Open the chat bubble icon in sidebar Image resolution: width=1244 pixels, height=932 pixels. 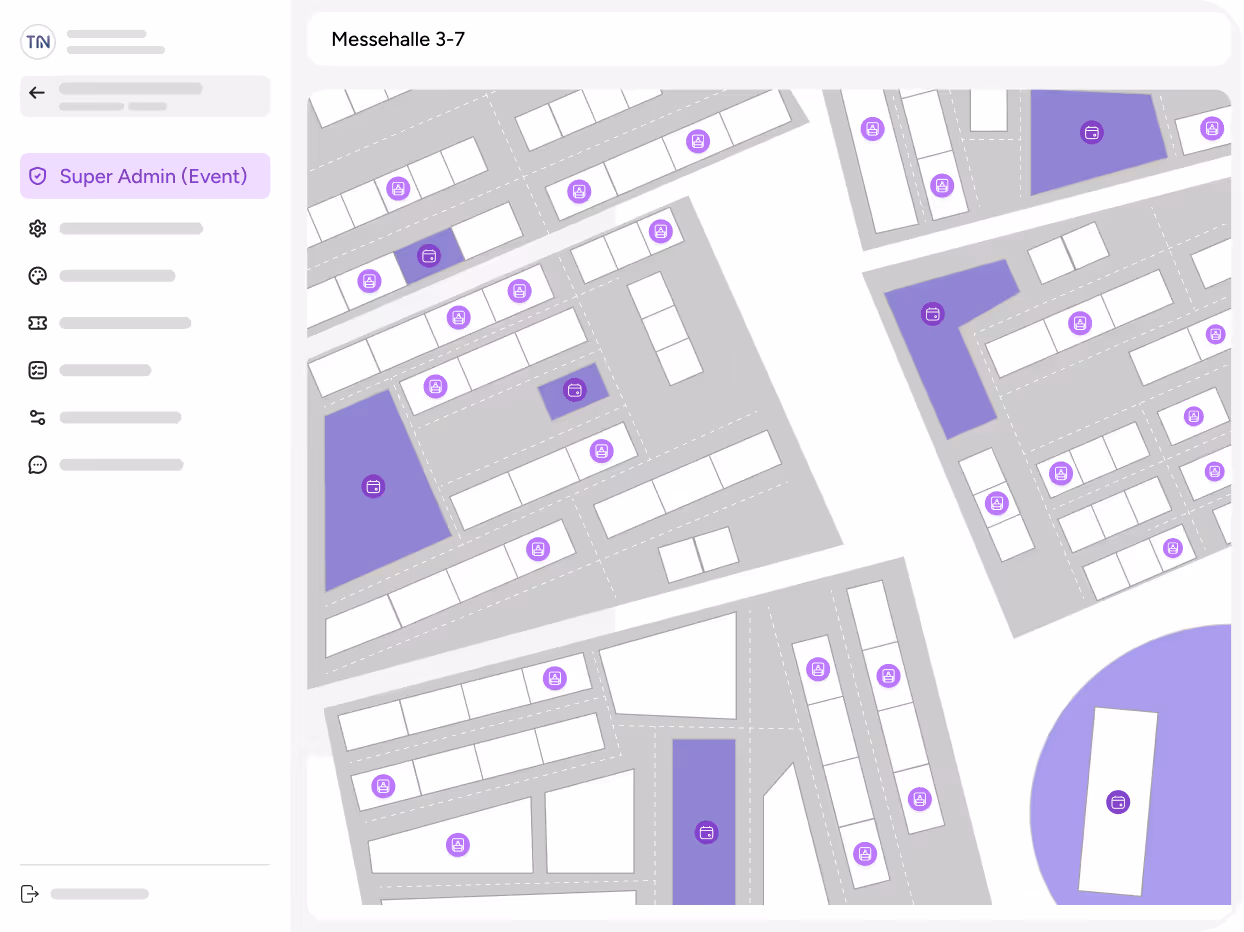(x=38, y=465)
